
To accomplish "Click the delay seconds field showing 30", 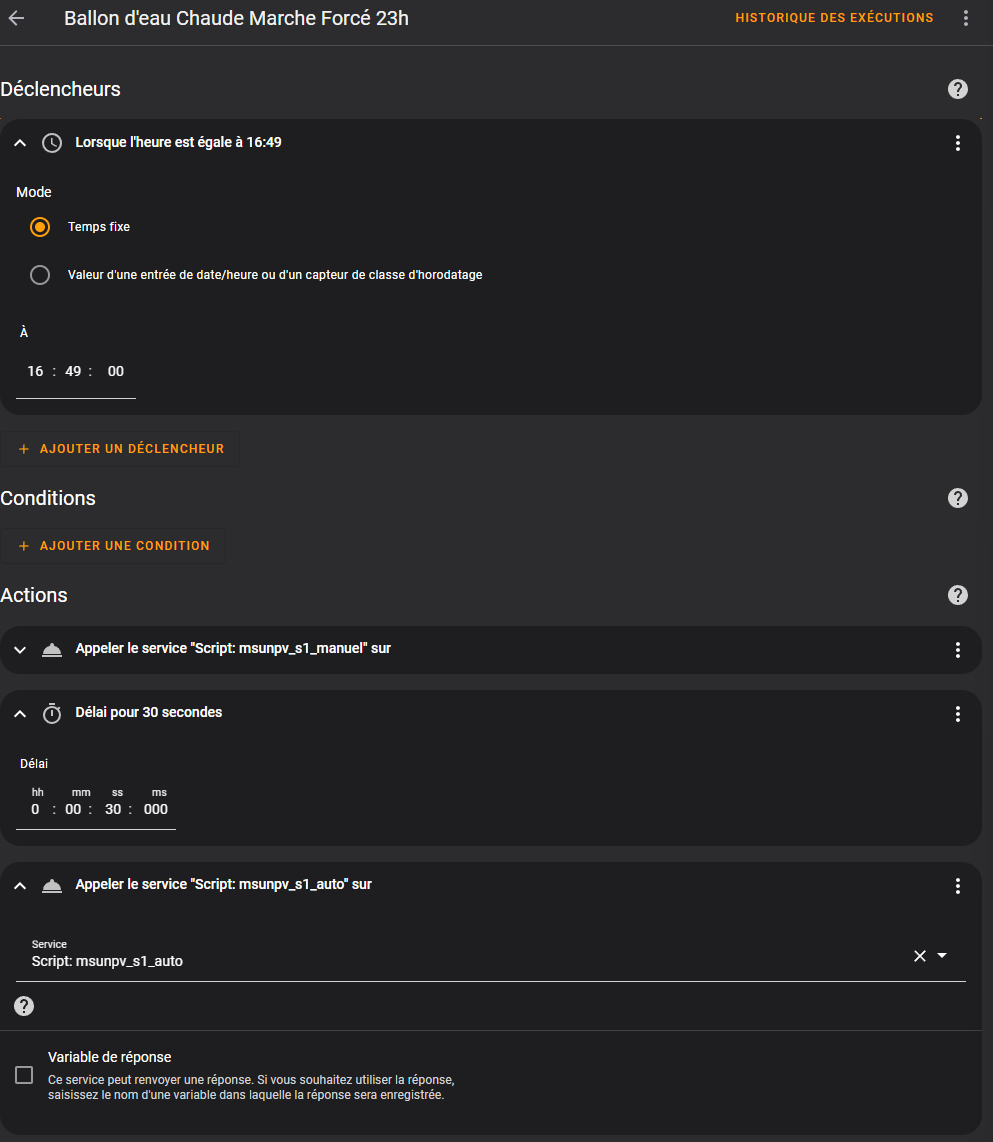I will pos(113,809).
